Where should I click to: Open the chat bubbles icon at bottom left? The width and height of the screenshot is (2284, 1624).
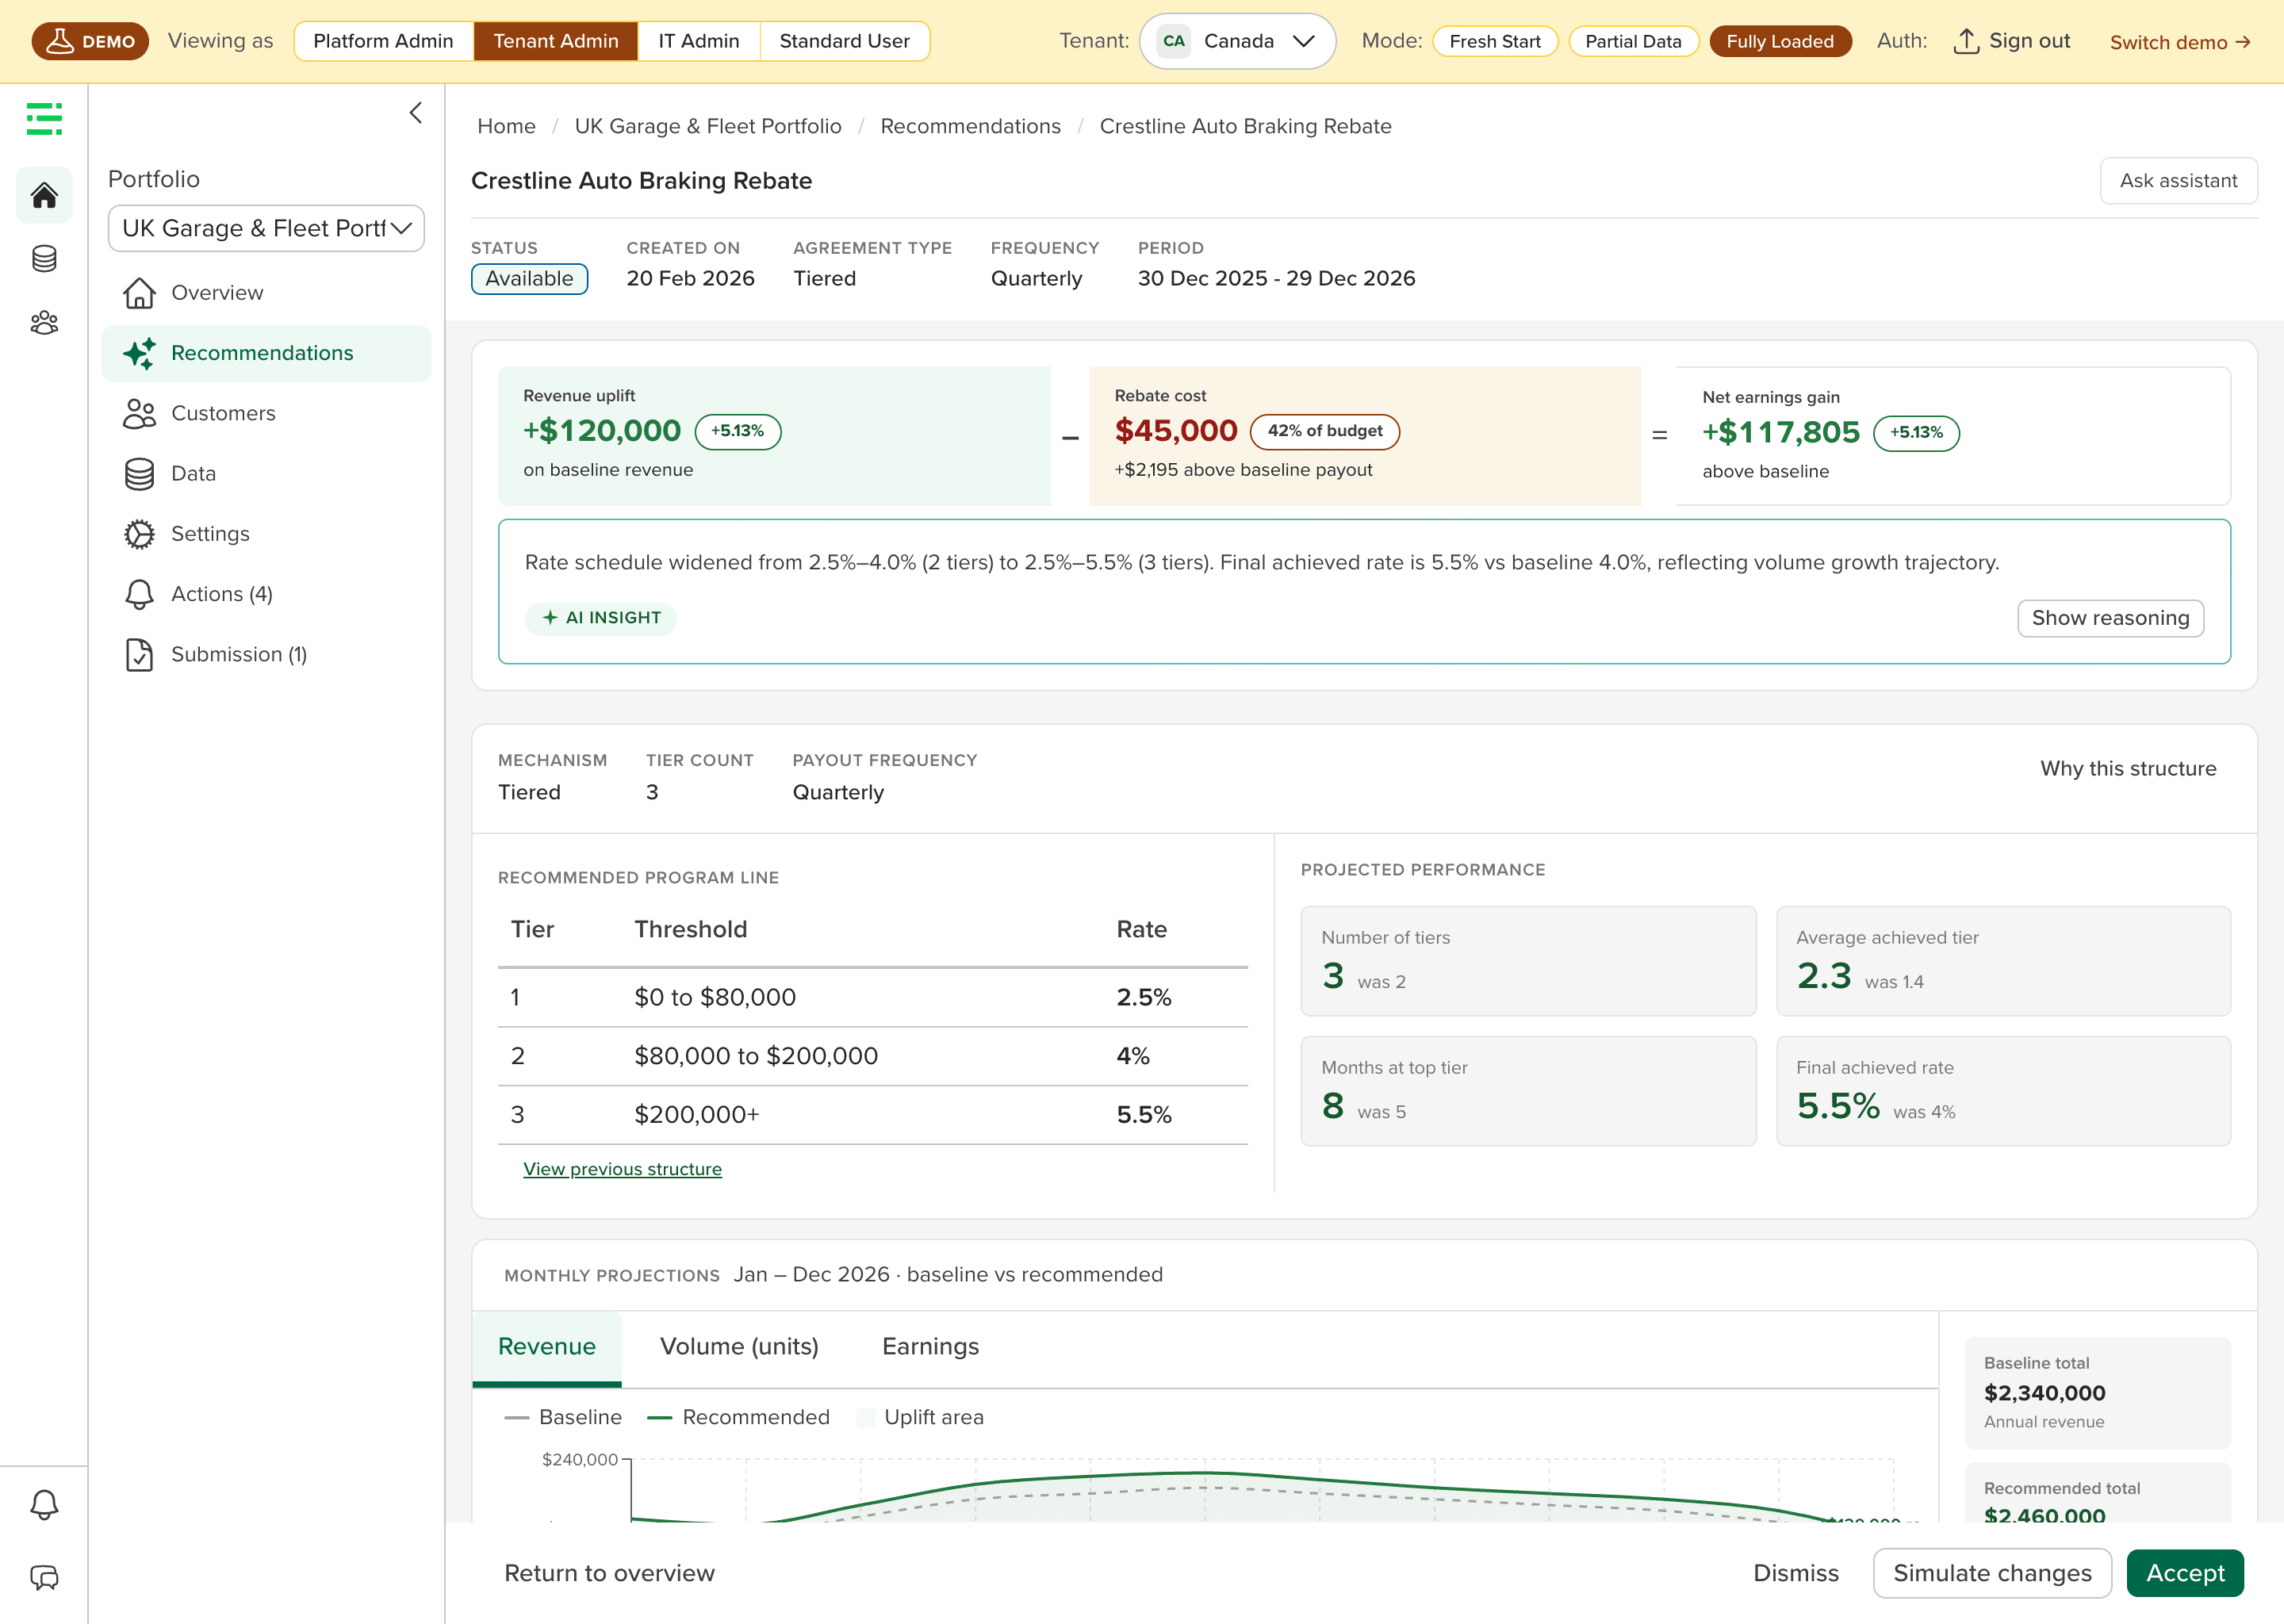point(44,1578)
